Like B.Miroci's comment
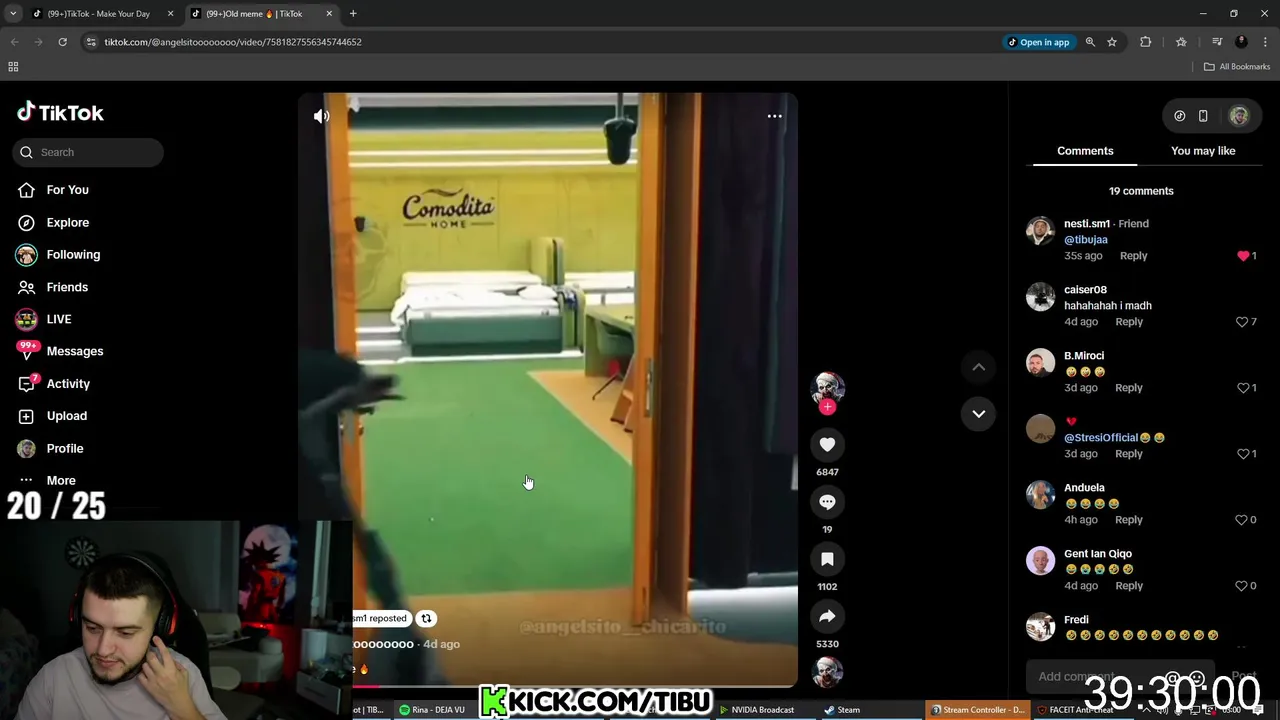Viewport: 1280px width, 720px height. pos(1243,388)
